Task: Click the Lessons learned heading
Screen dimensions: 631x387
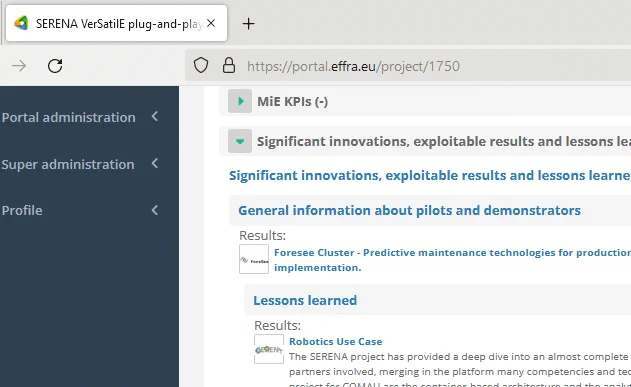Action: 305,301
